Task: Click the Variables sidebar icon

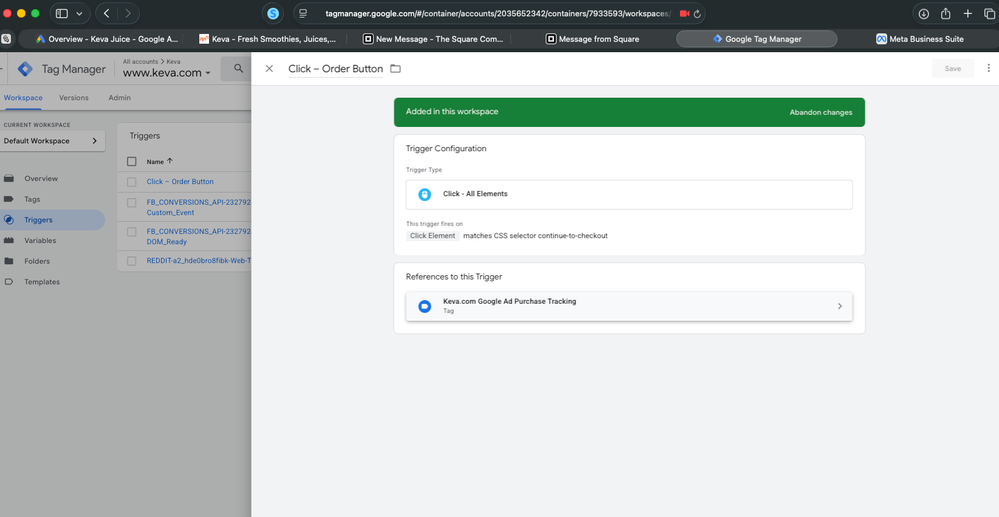Action: (x=9, y=240)
